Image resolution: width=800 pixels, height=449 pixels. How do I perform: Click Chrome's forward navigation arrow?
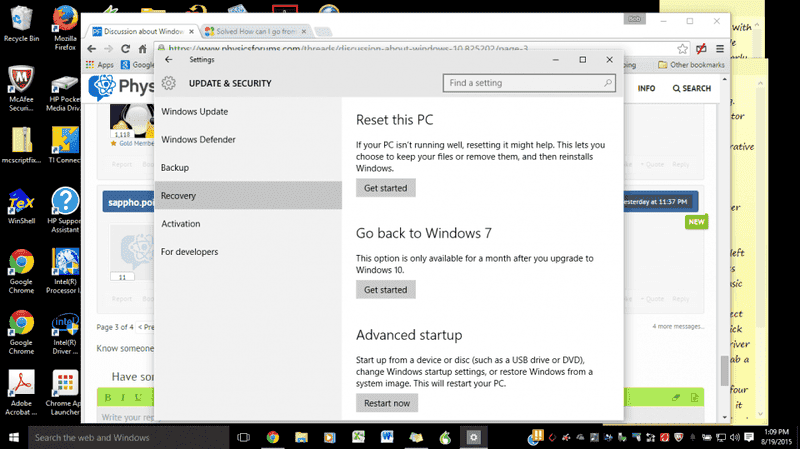coord(109,49)
